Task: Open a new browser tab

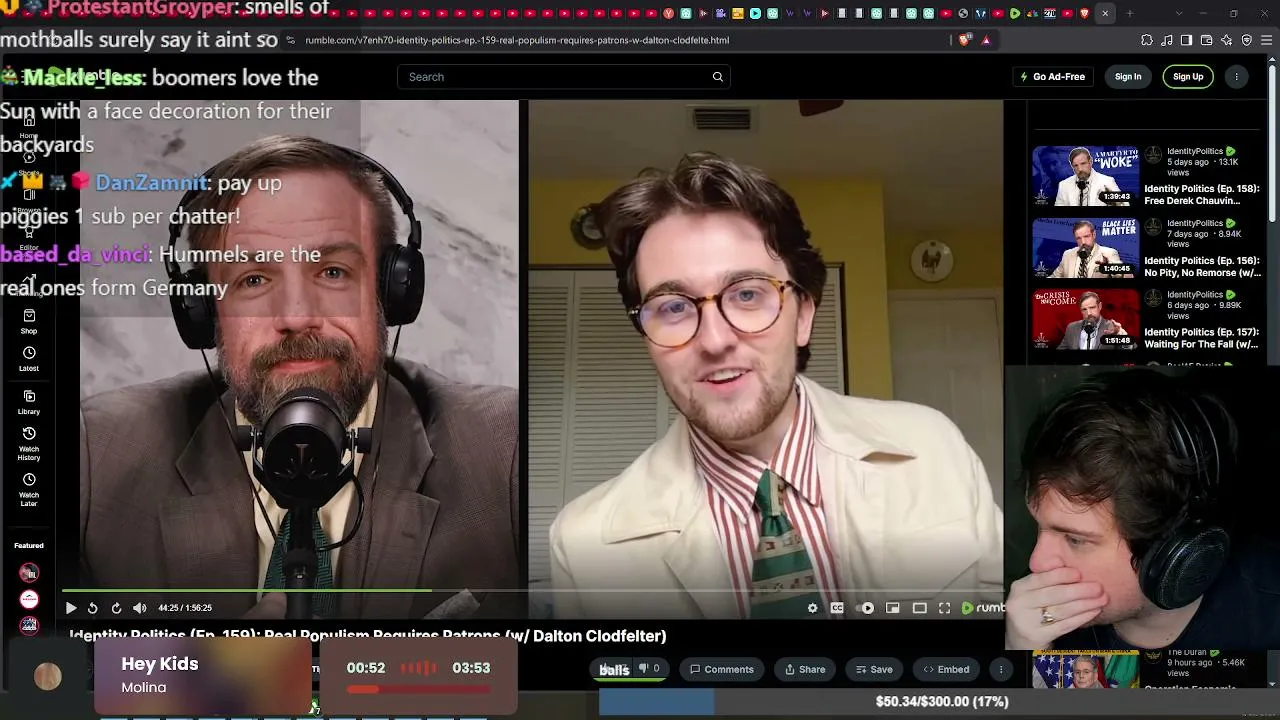Action: point(1130,13)
